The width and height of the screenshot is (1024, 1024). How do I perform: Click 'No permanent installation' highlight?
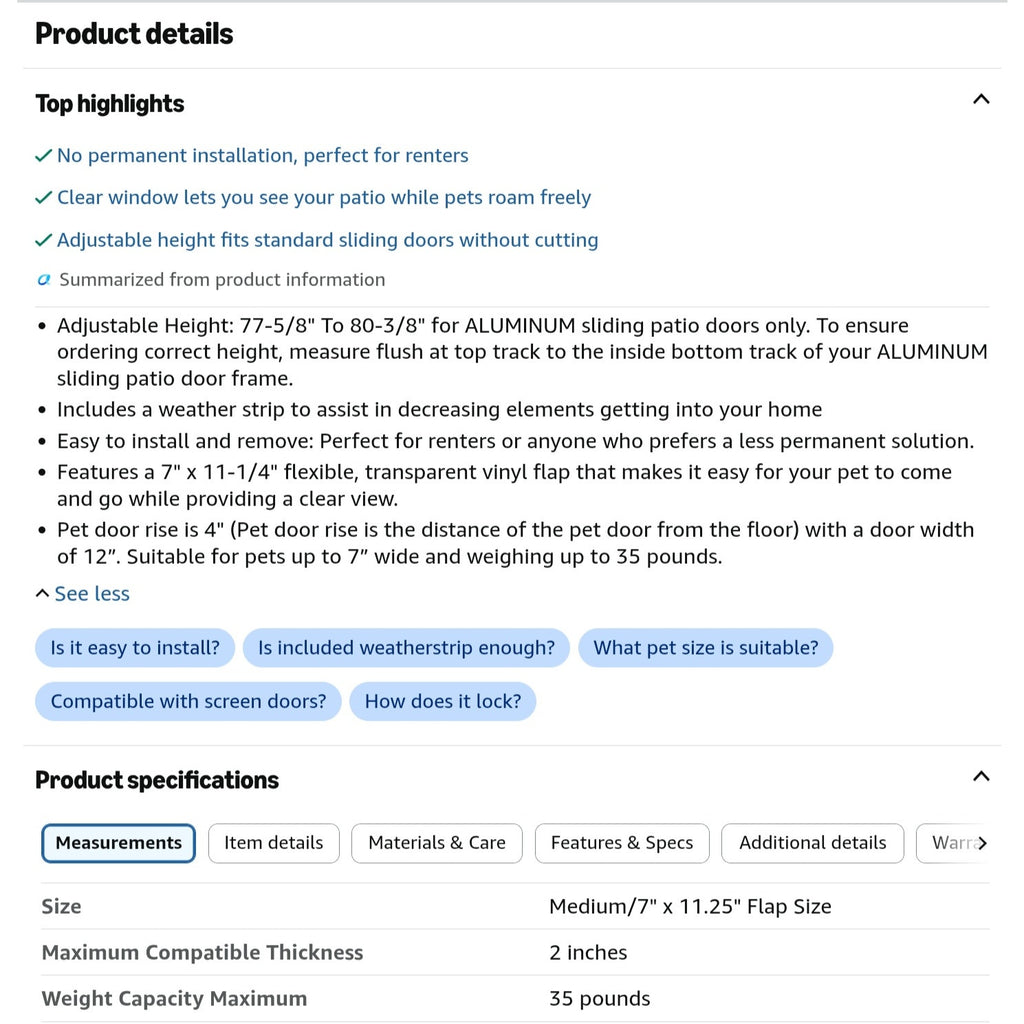click(263, 155)
